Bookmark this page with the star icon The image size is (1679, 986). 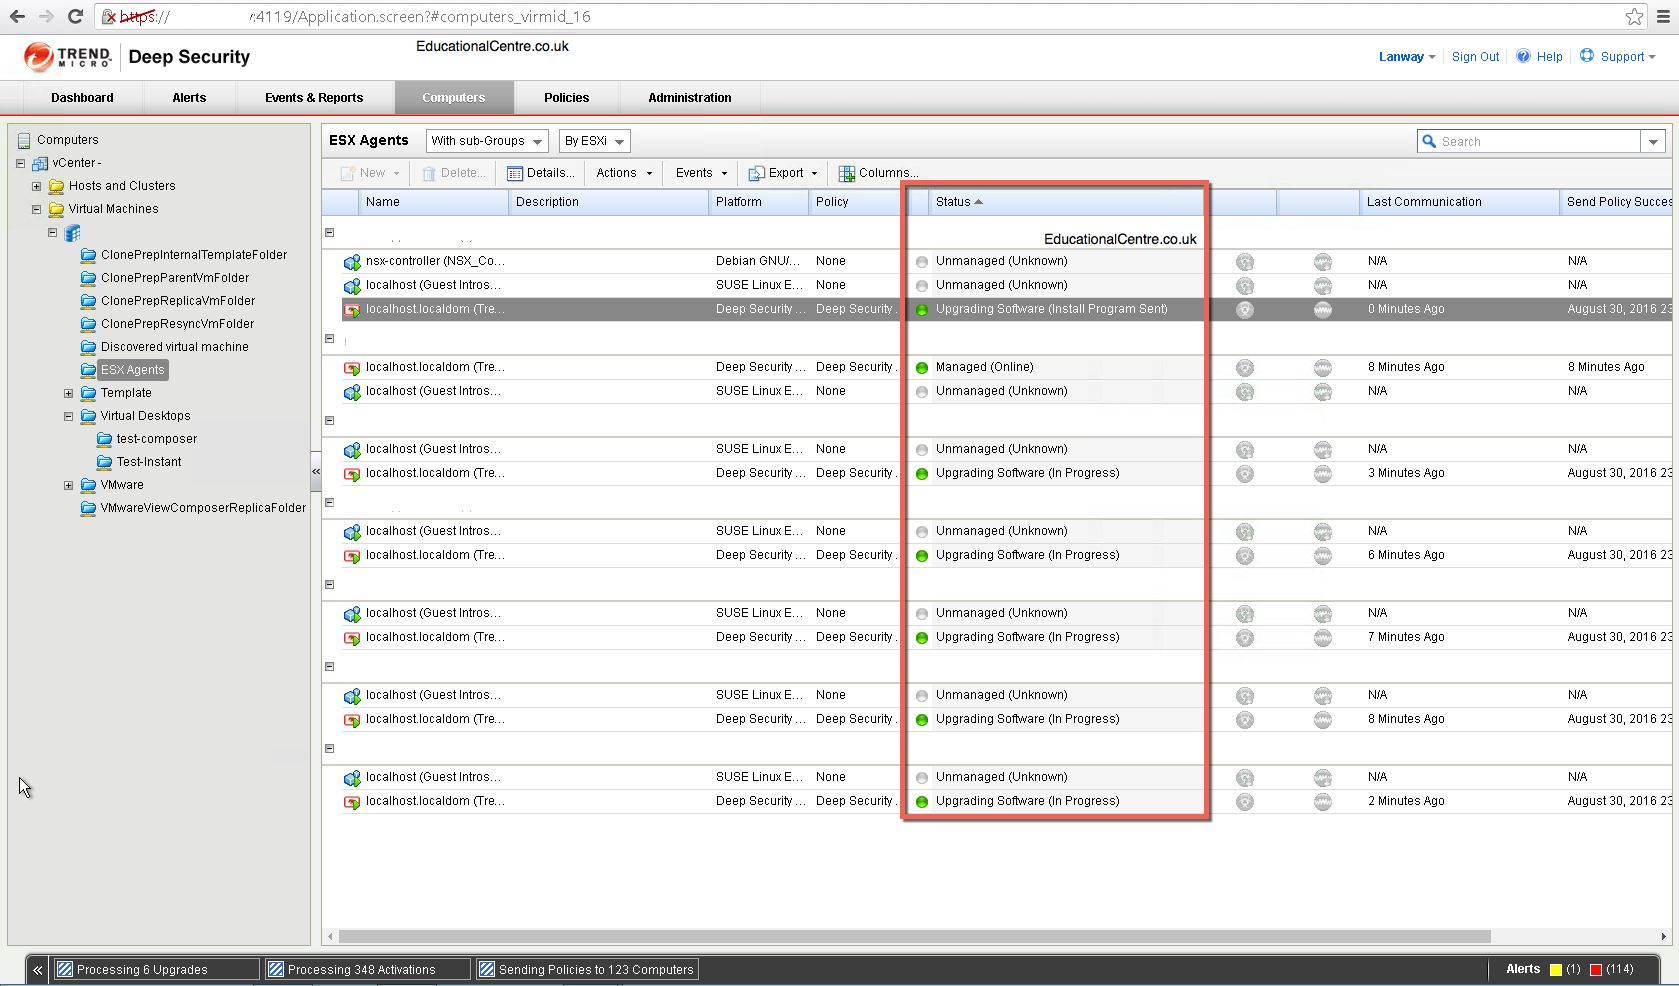click(x=1634, y=16)
